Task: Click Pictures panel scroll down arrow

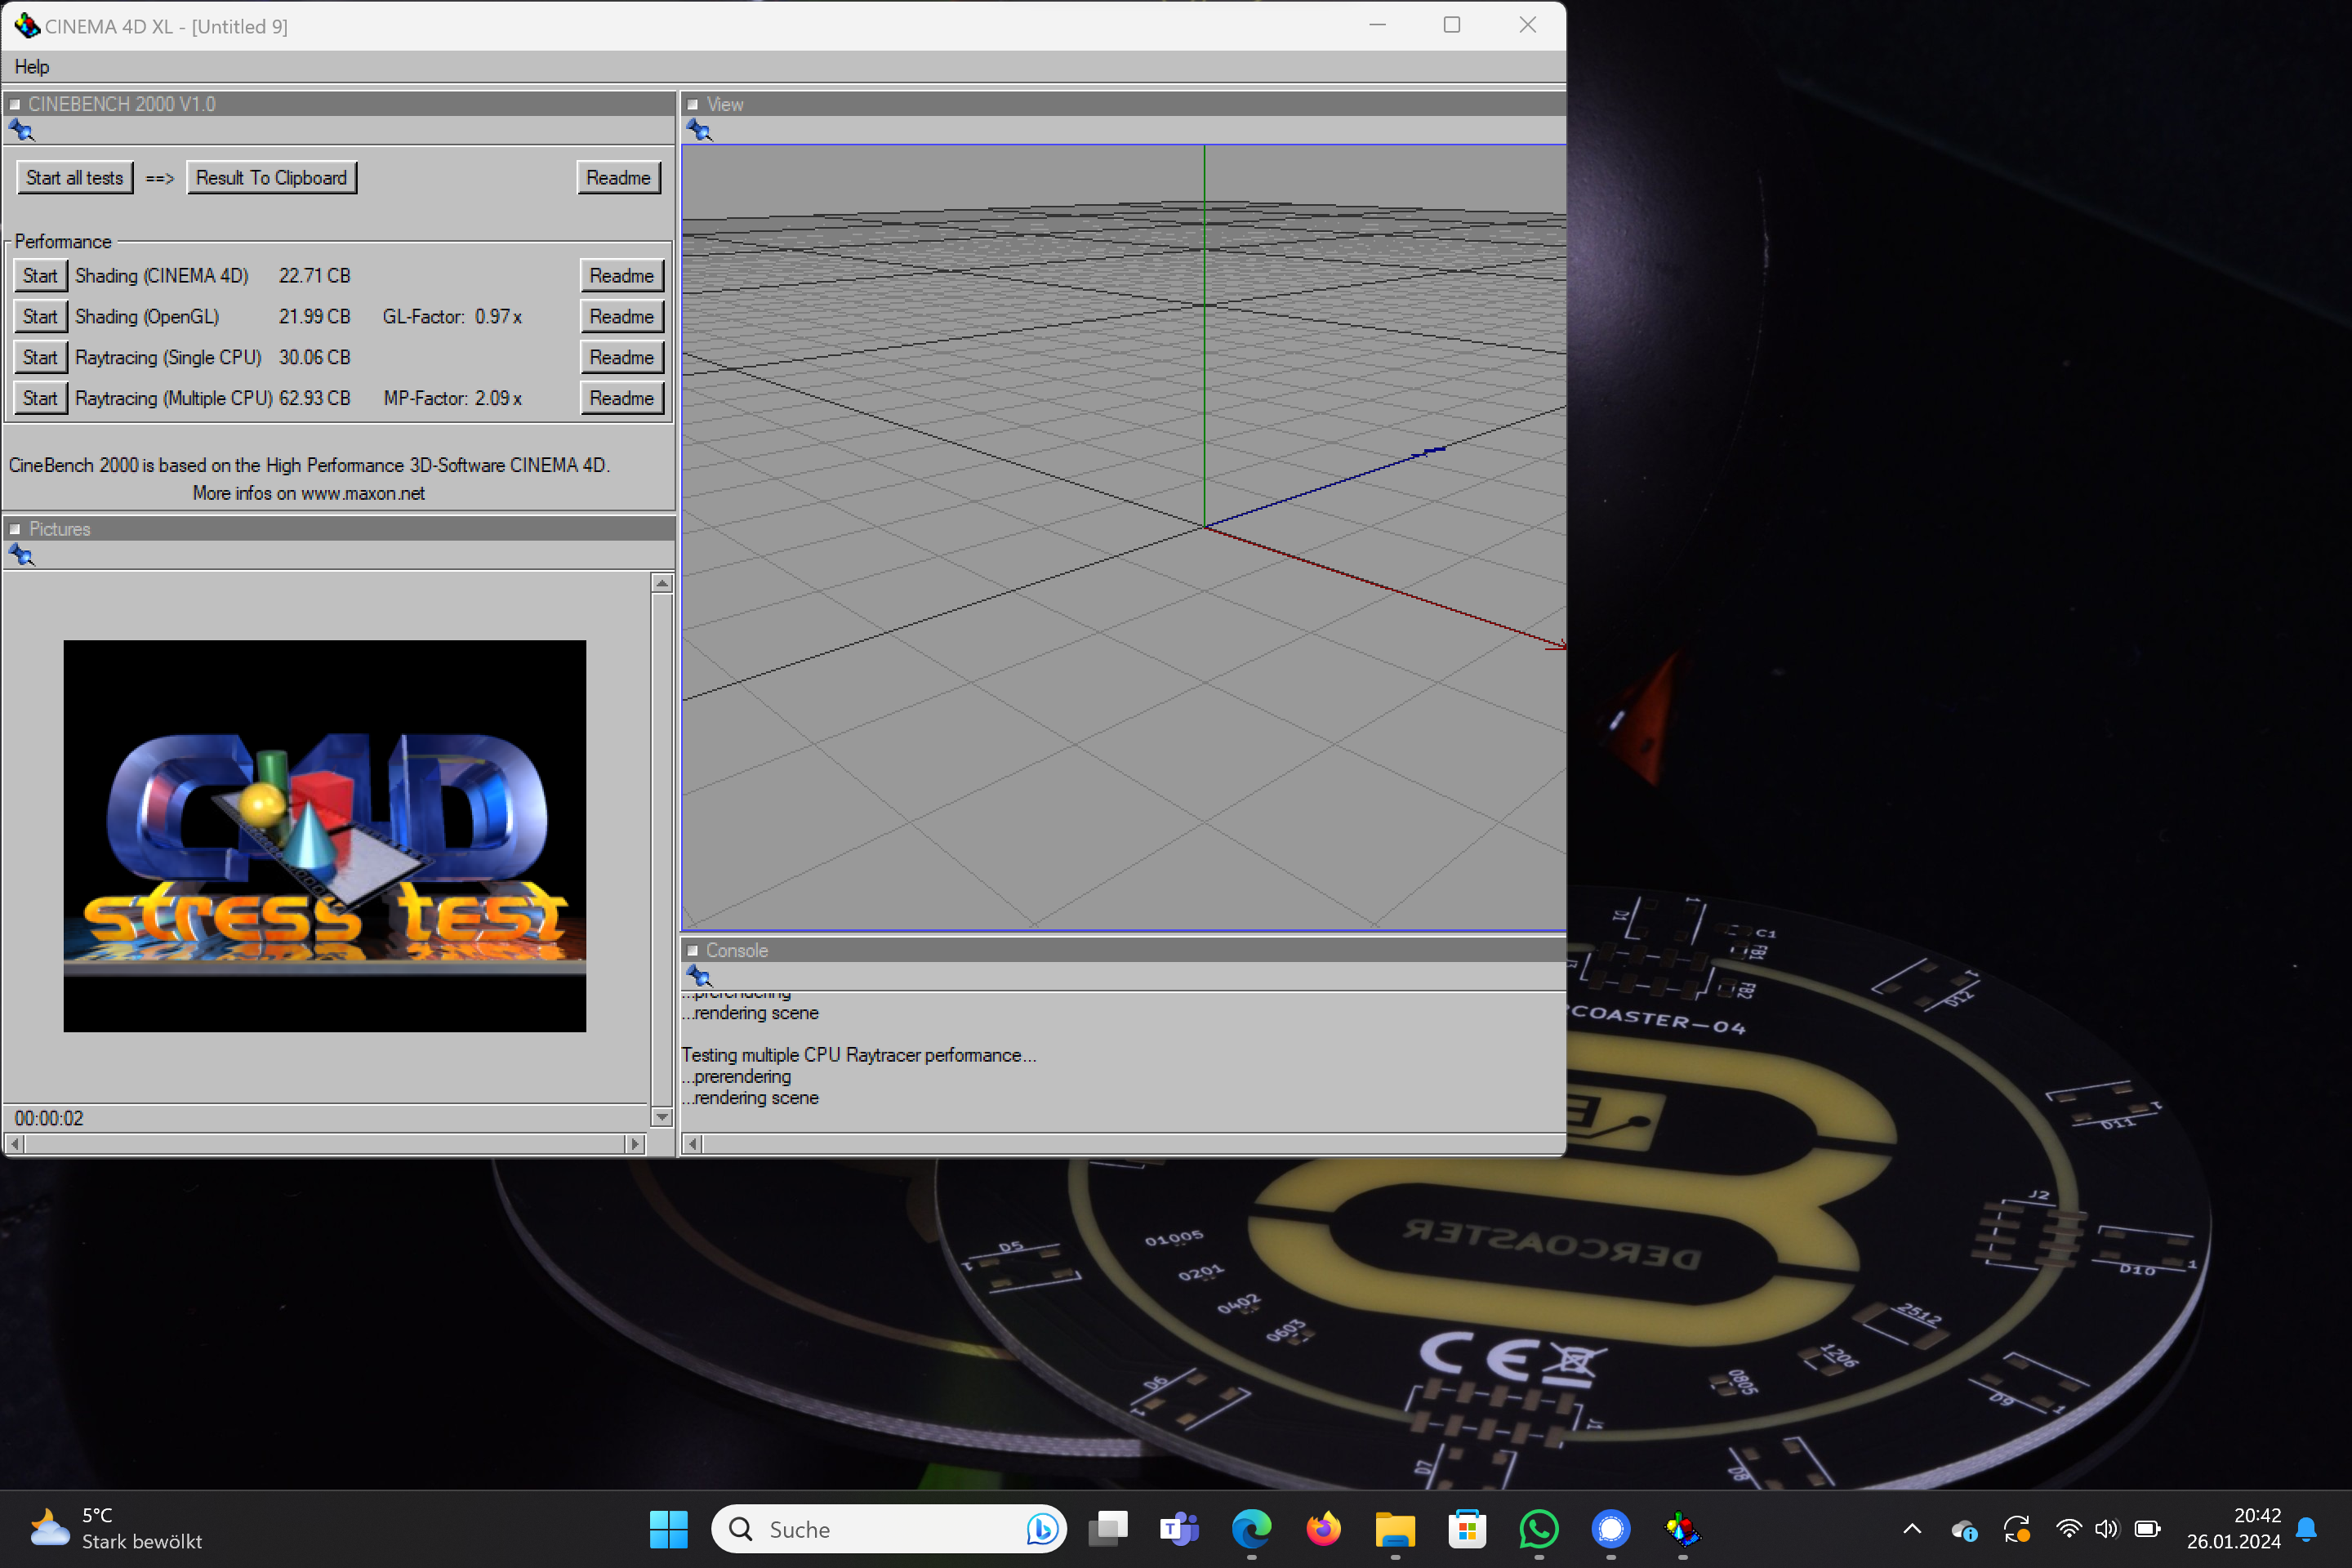Action: tap(662, 1117)
